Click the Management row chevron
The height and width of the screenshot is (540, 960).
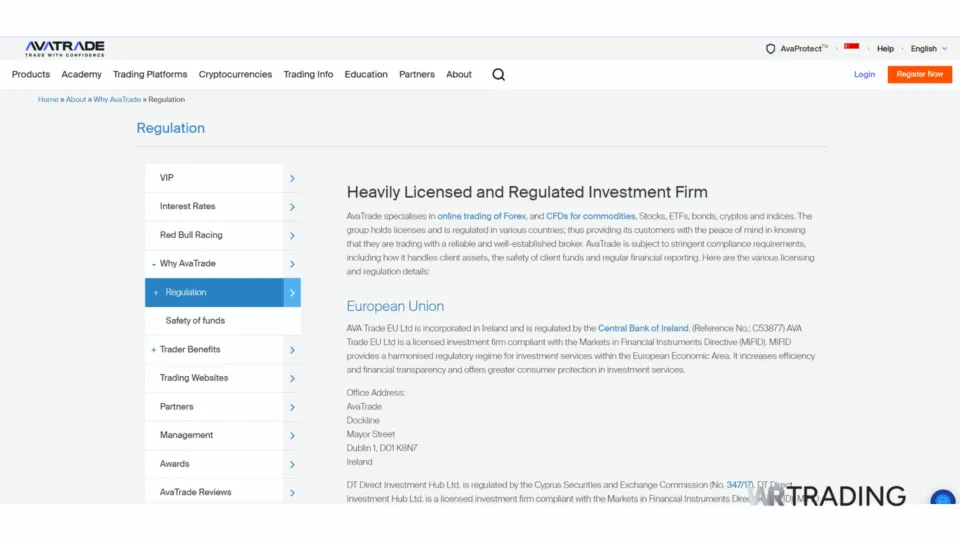coord(292,435)
